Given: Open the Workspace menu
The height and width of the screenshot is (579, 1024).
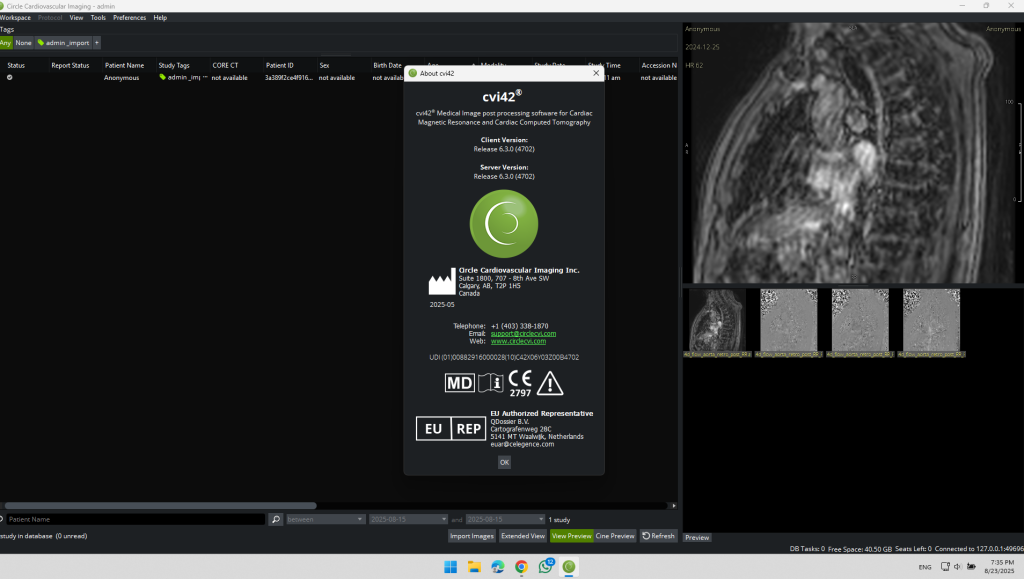Looking at the screenshot, I should [x=15, y=18].
